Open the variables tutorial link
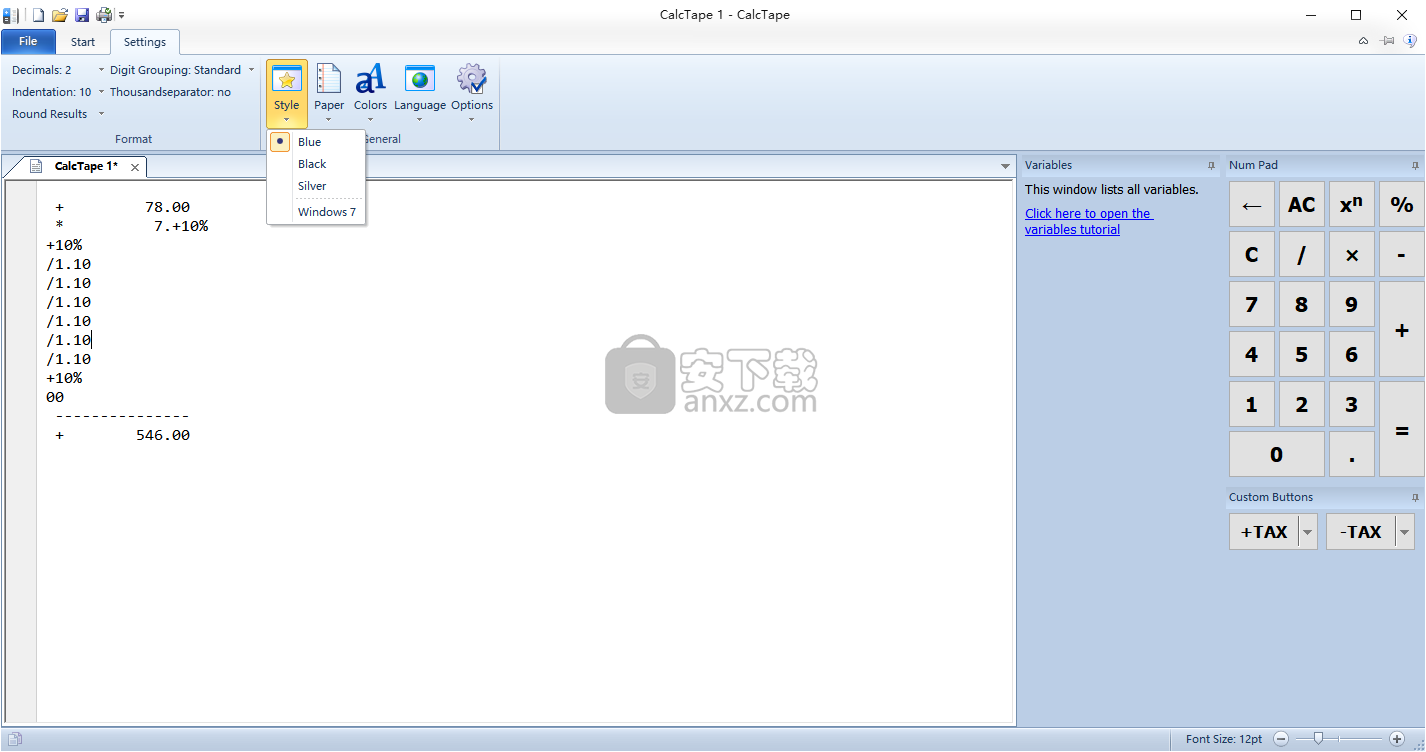Screen dimensions: 1426x752 pos(1088,221)
